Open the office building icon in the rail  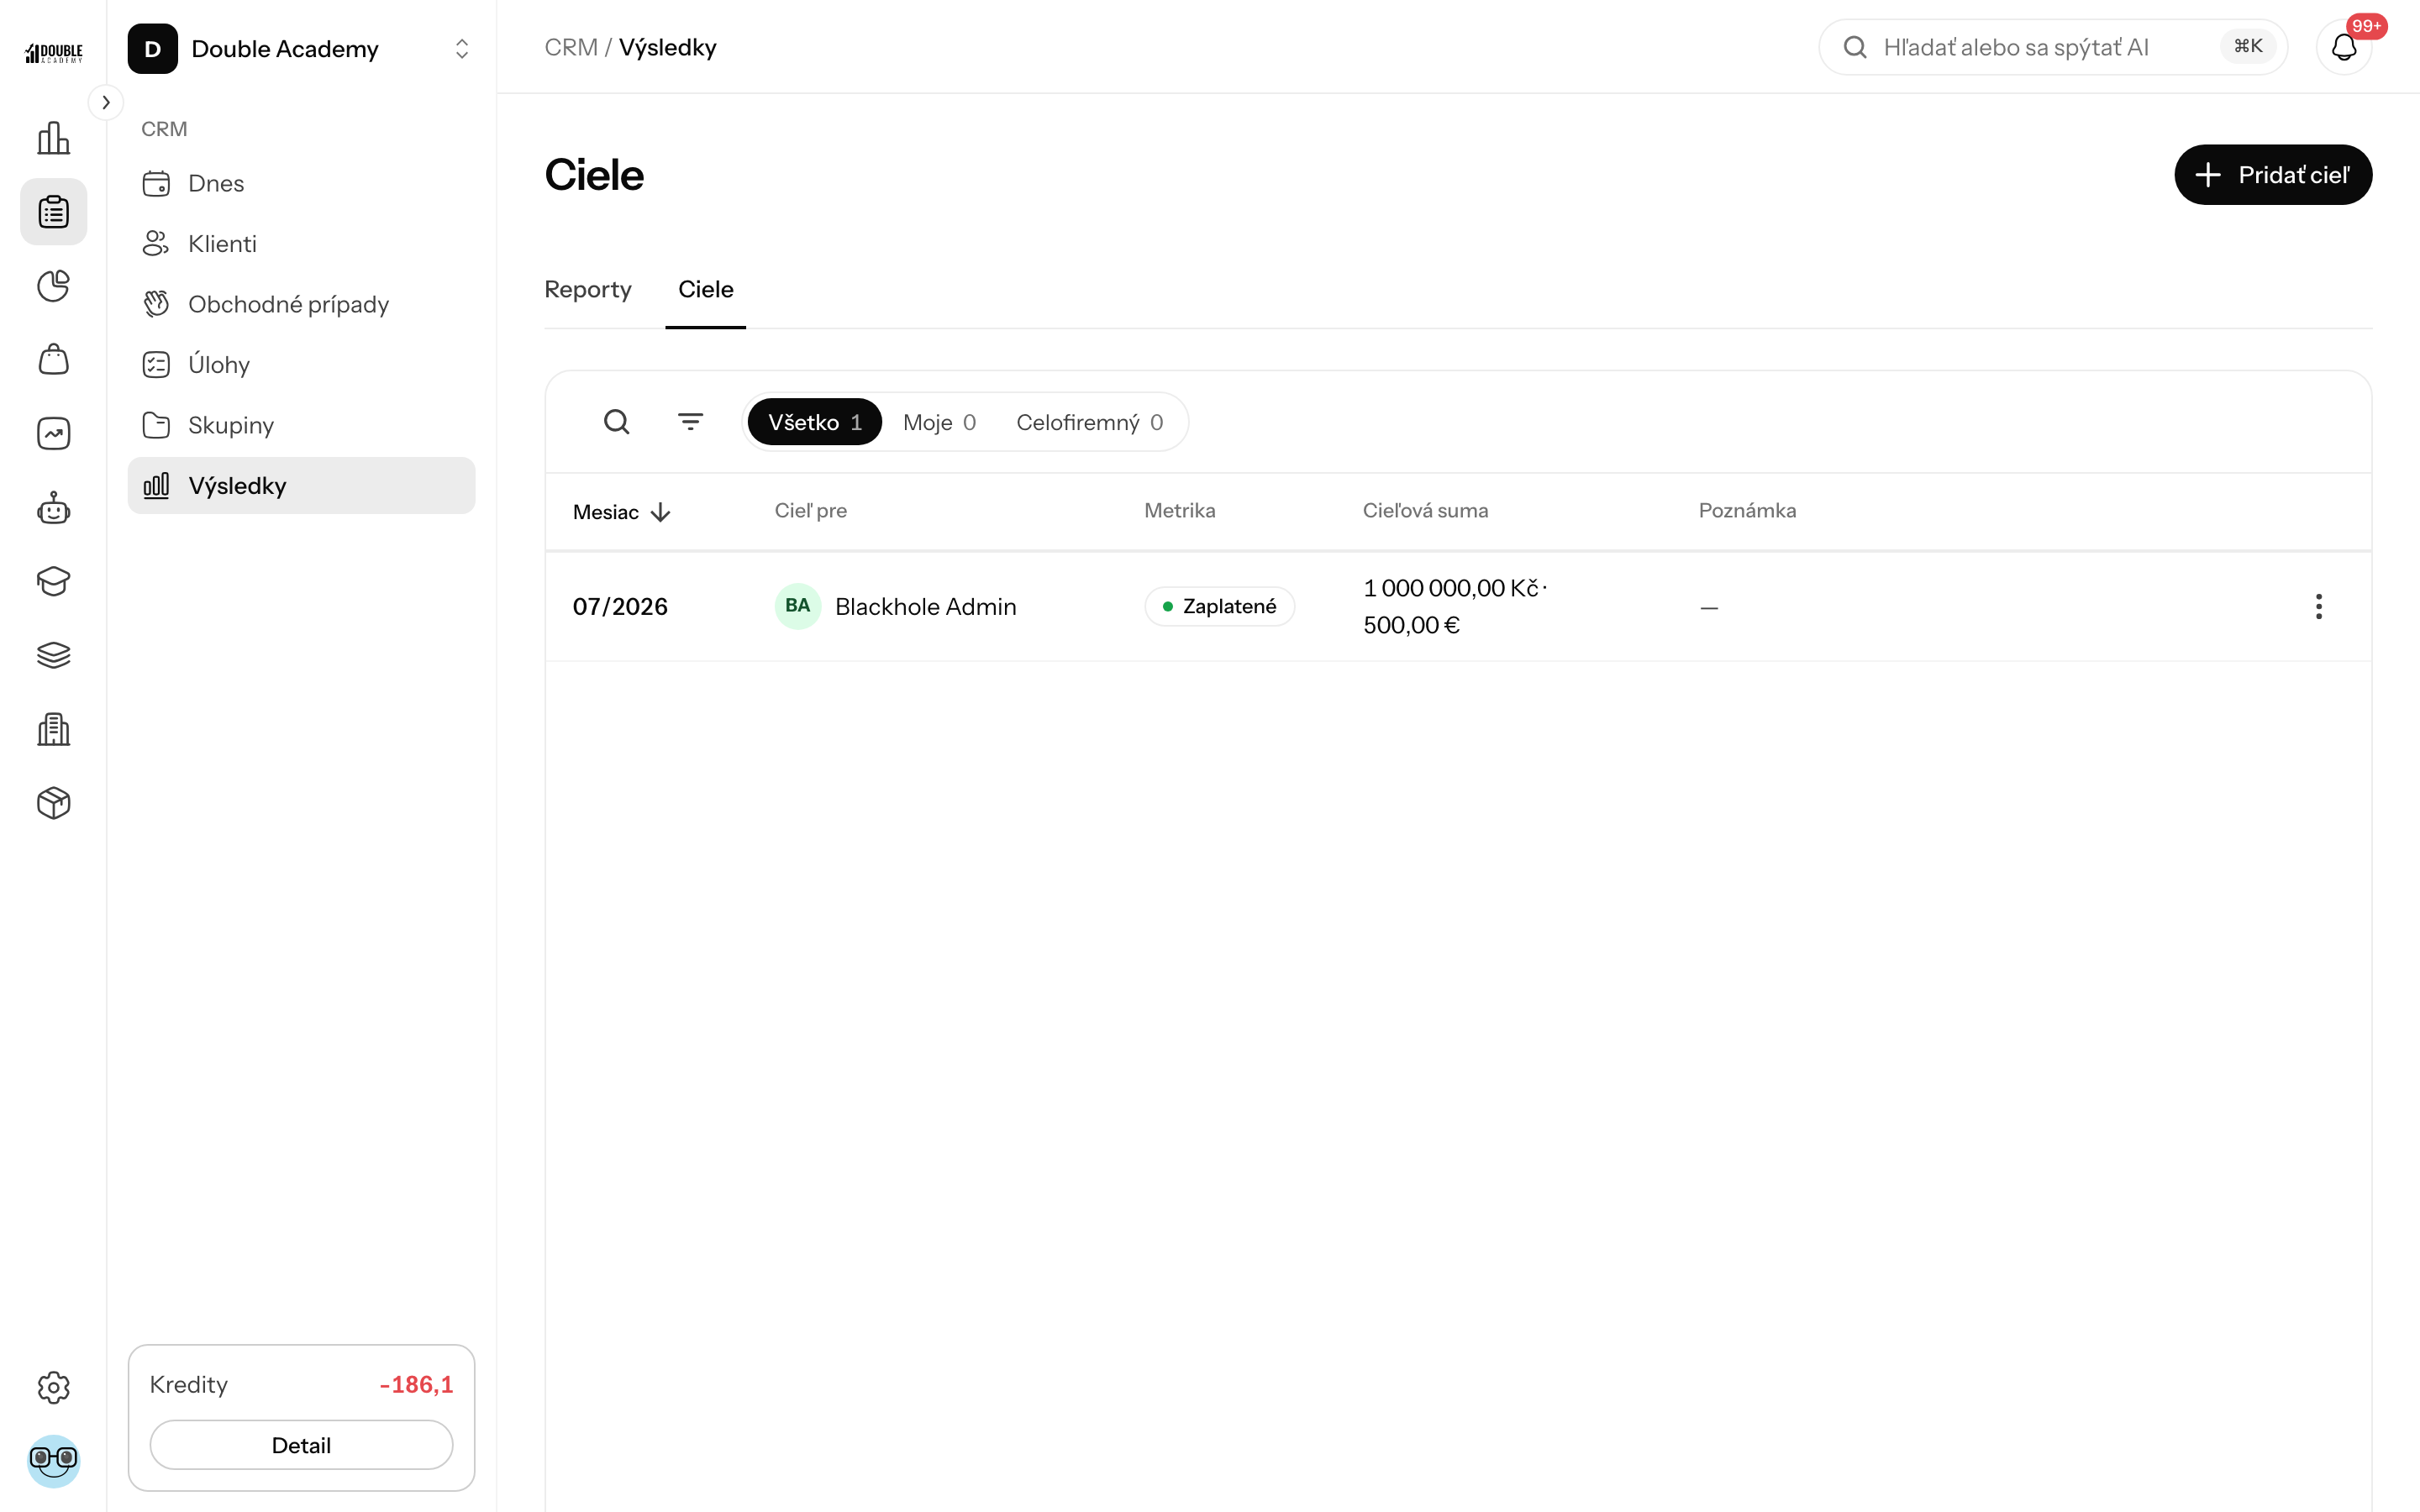click(x=53, y=729)
